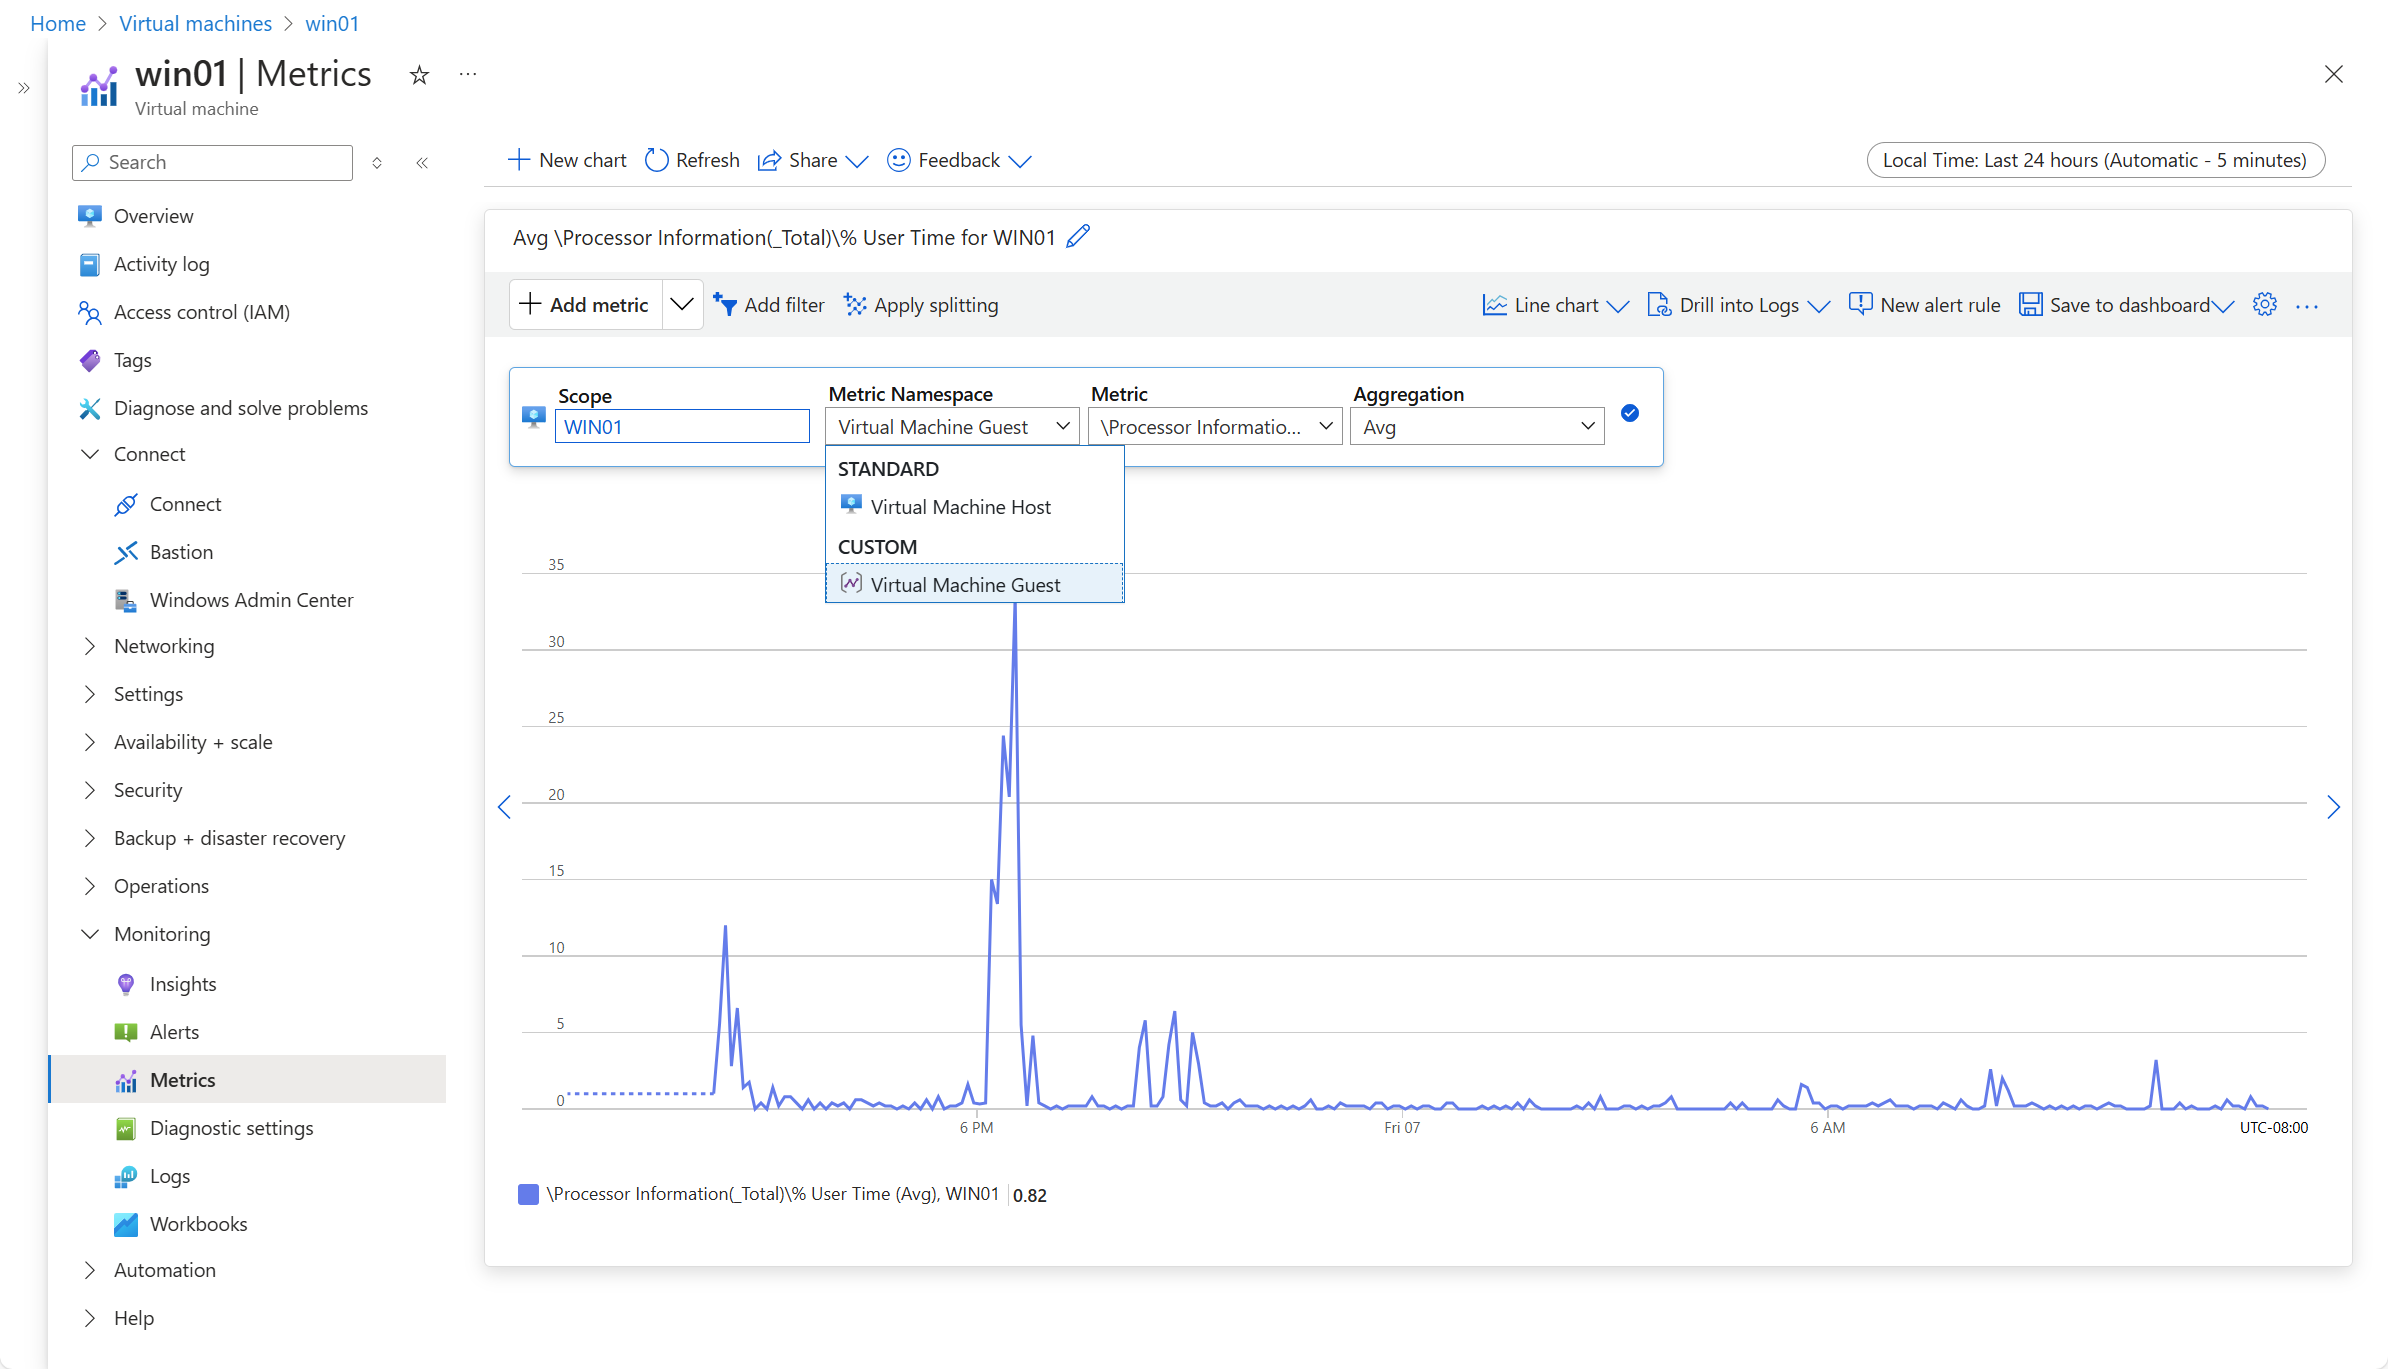2388x1369 pixels.
Task: Open the Aggregation dropdown
Action: (x=1477, y=427)
